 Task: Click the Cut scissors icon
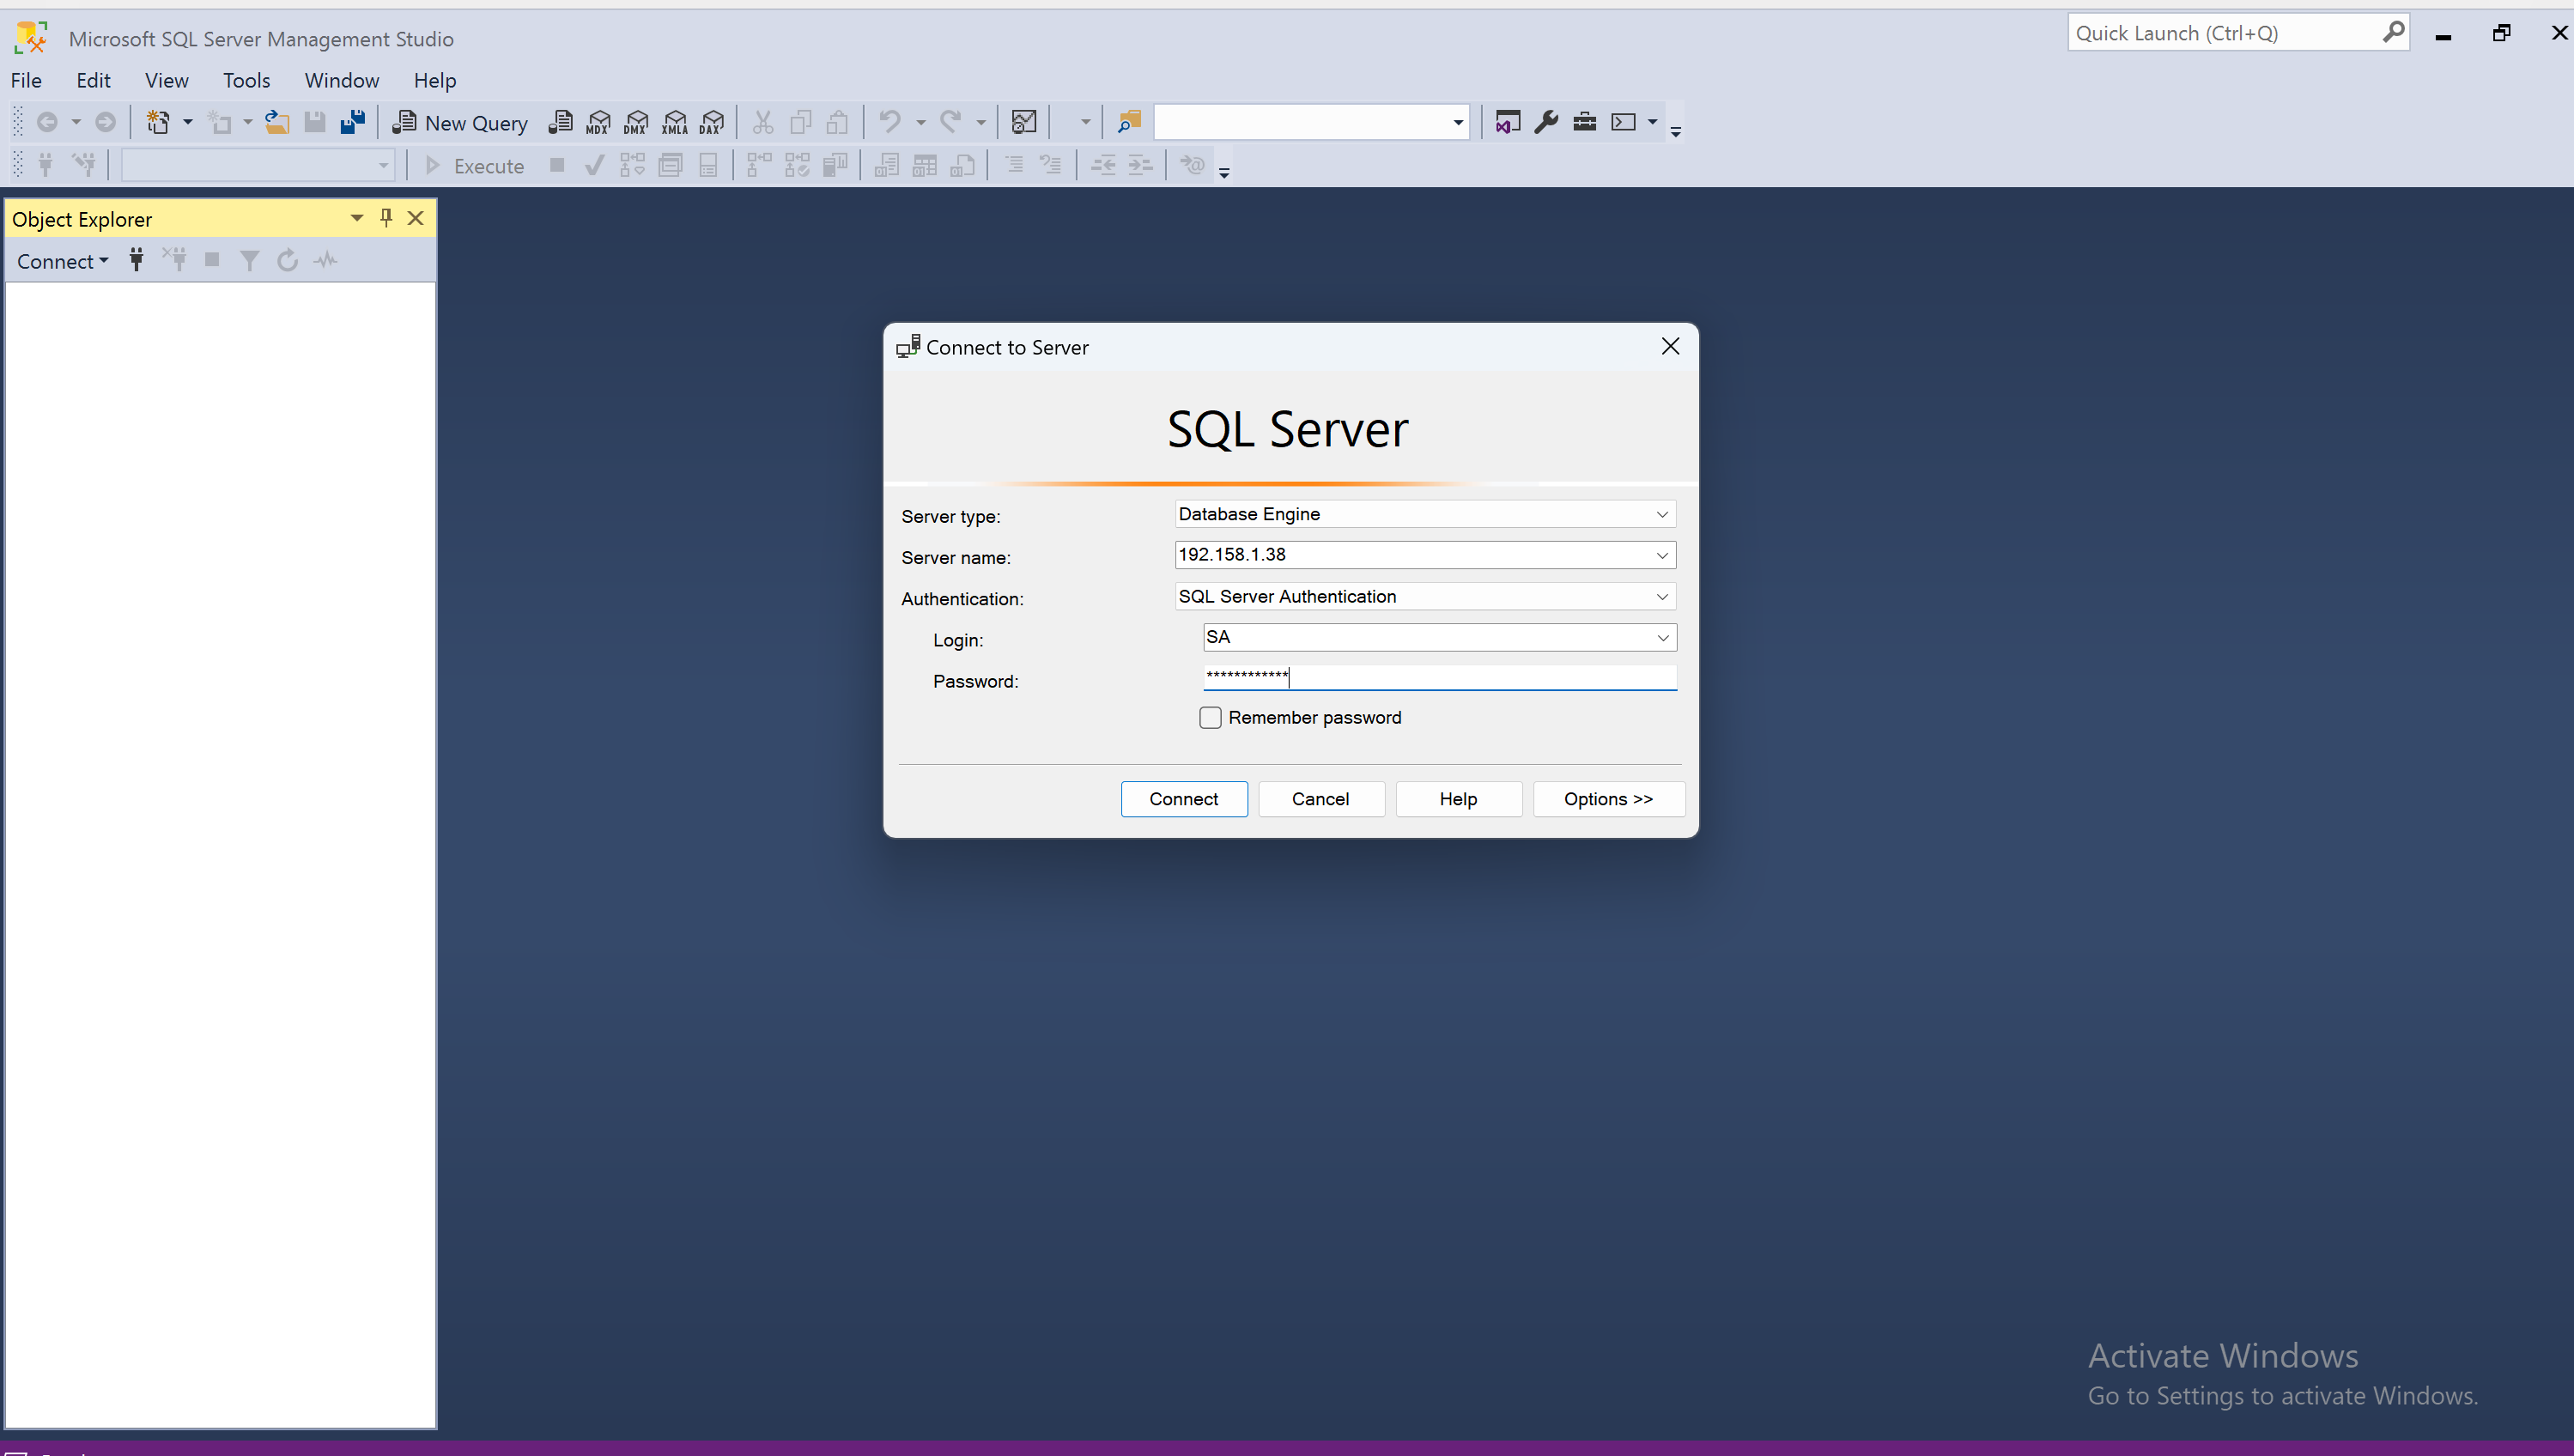(x=763, y=123)
